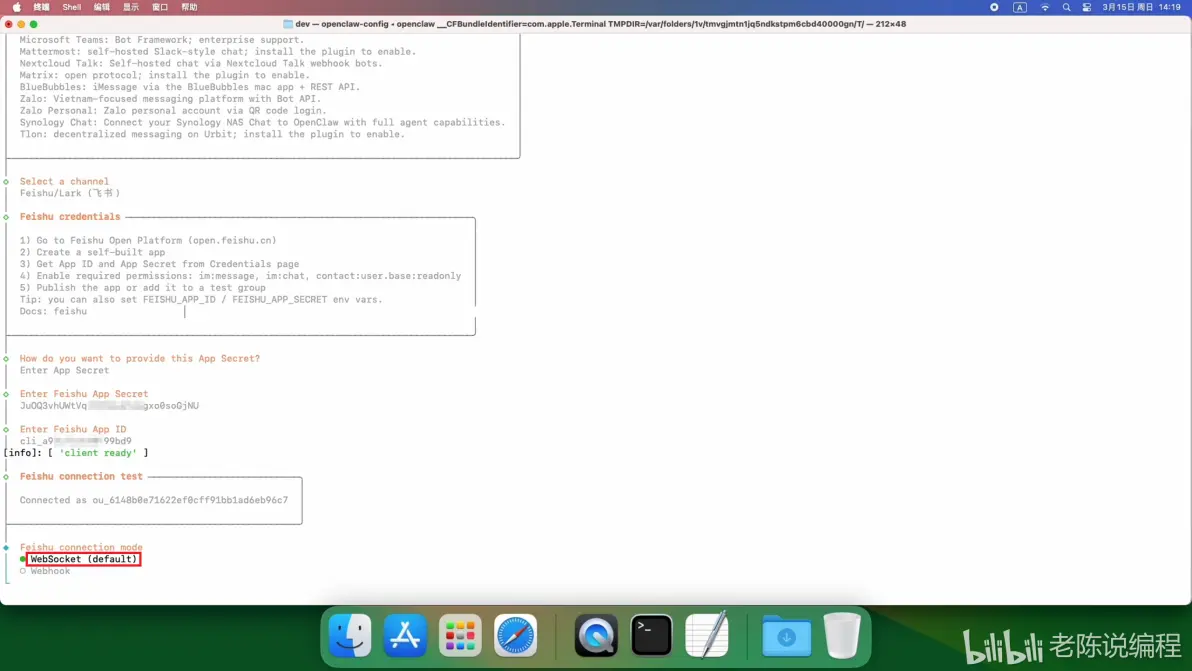
Task: Zoom the Terminal window with green button
Action: pos(33,24)
